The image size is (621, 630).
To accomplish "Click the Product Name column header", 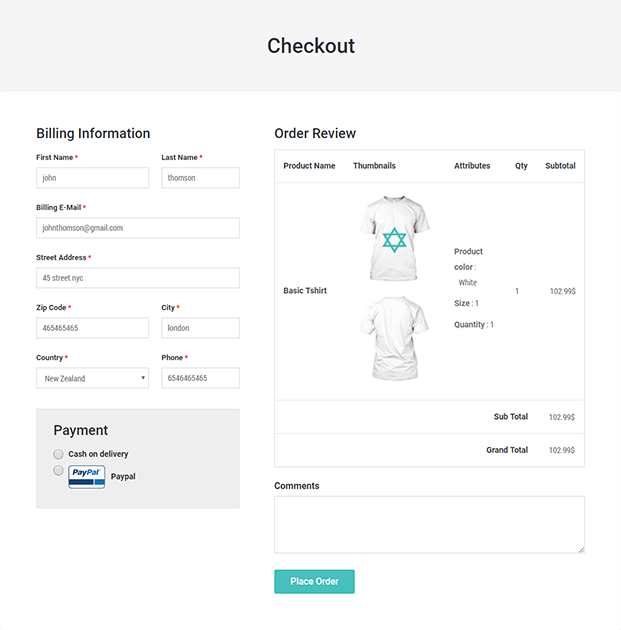I will point(309,166).
